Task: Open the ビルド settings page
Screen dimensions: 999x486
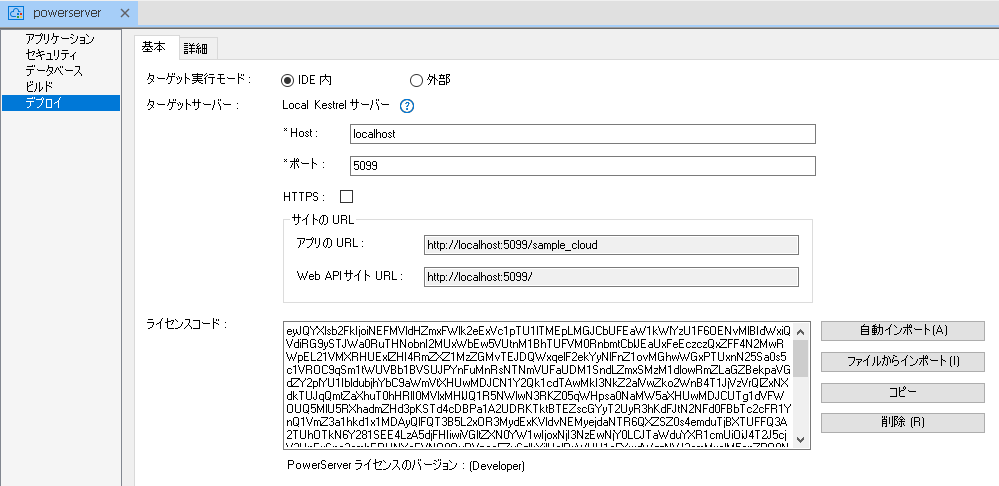Action: [39, 87]
